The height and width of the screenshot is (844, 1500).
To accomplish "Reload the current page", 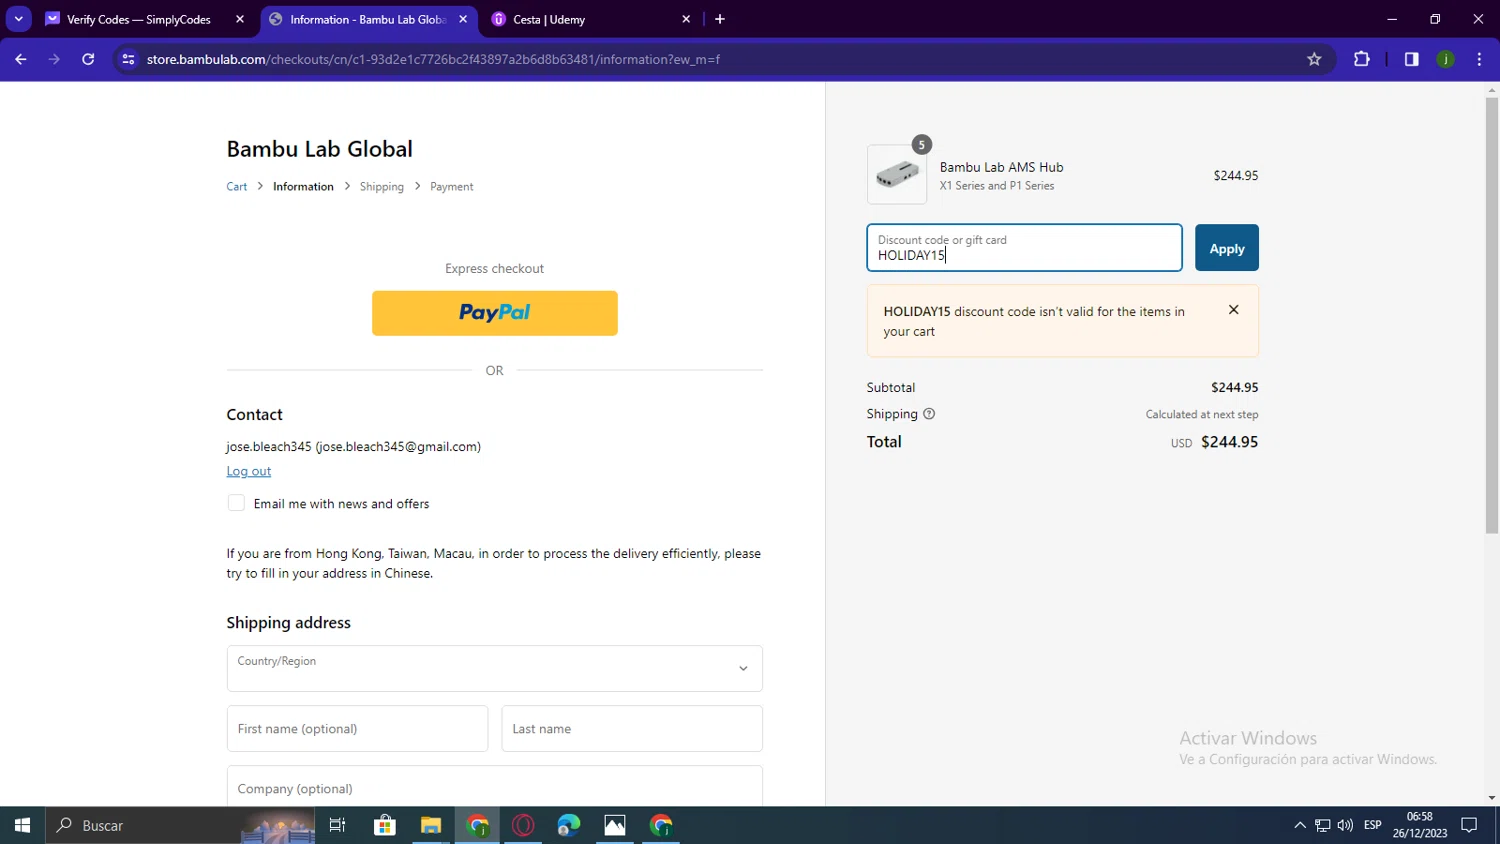I will point(88,59).
